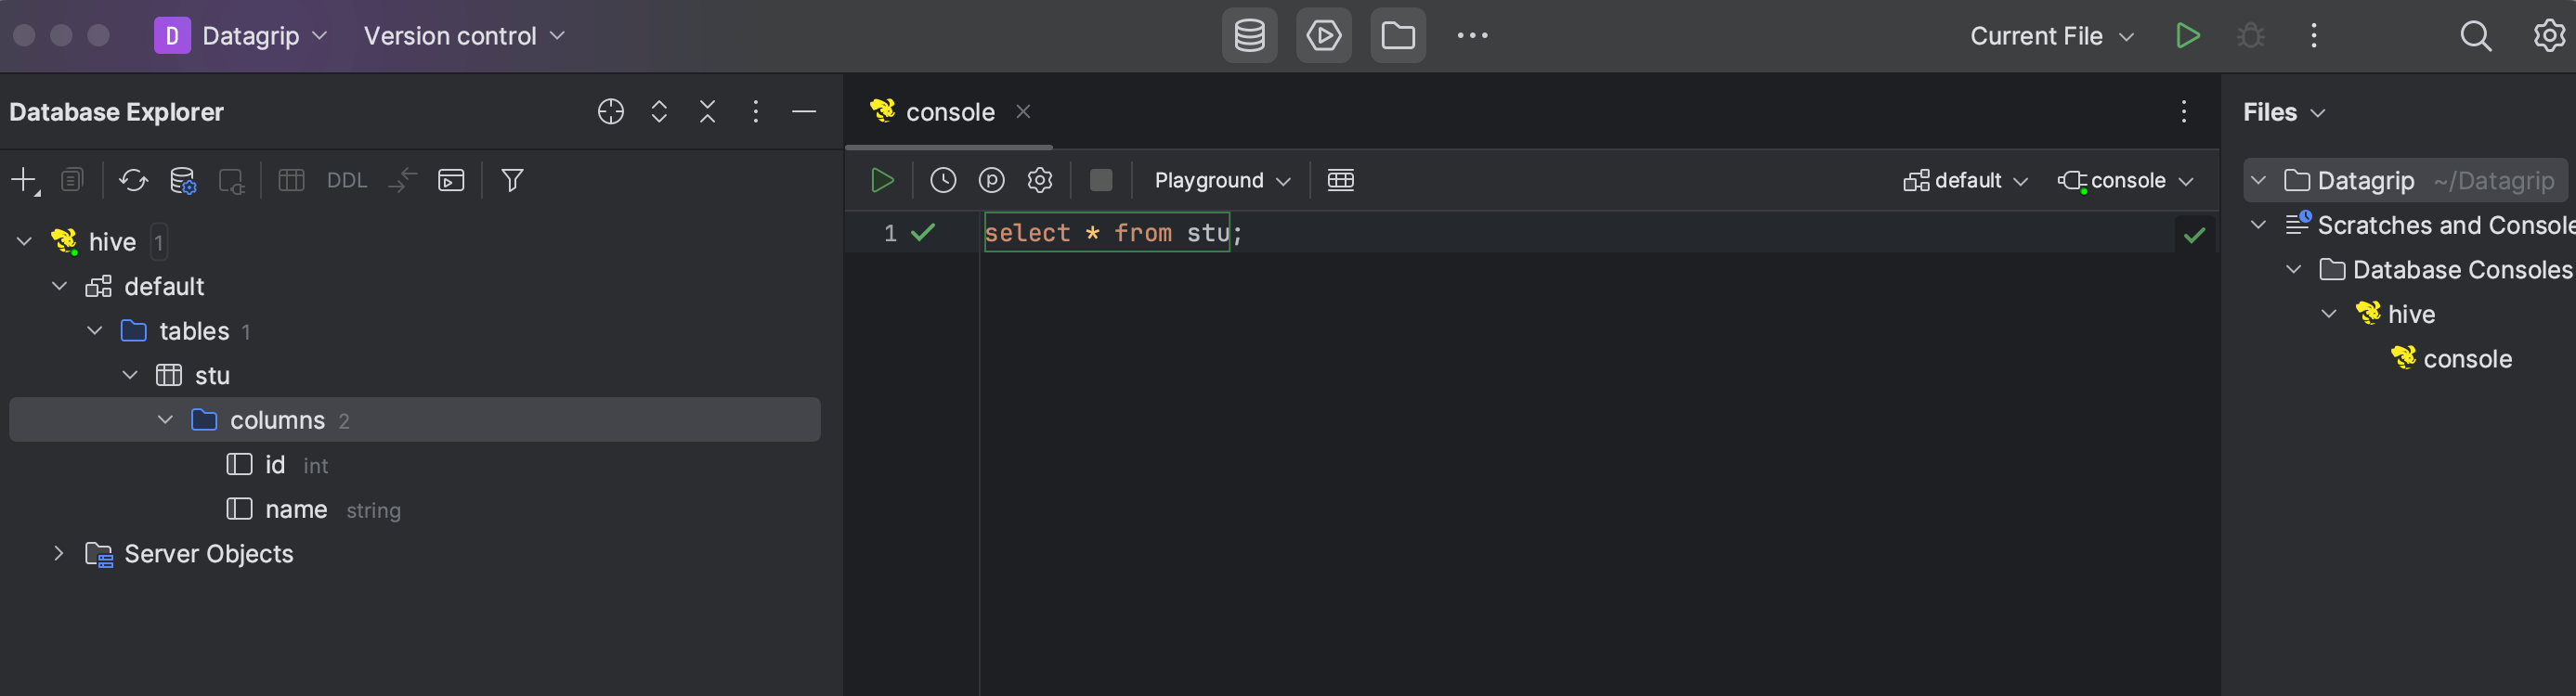Open console settings gear icon
Image resolution: width=2576 pixels, height=696 pixels.
[1040, 181]
